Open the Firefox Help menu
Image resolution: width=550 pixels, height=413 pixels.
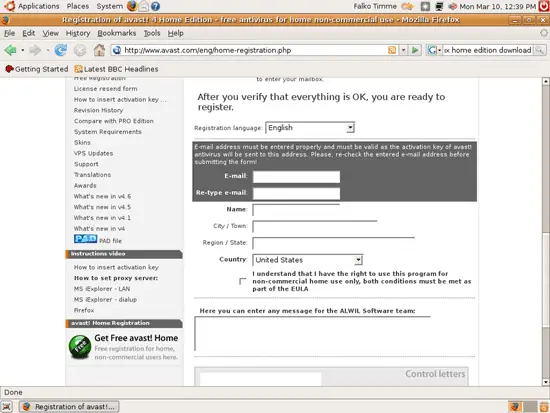pos(175,33)
